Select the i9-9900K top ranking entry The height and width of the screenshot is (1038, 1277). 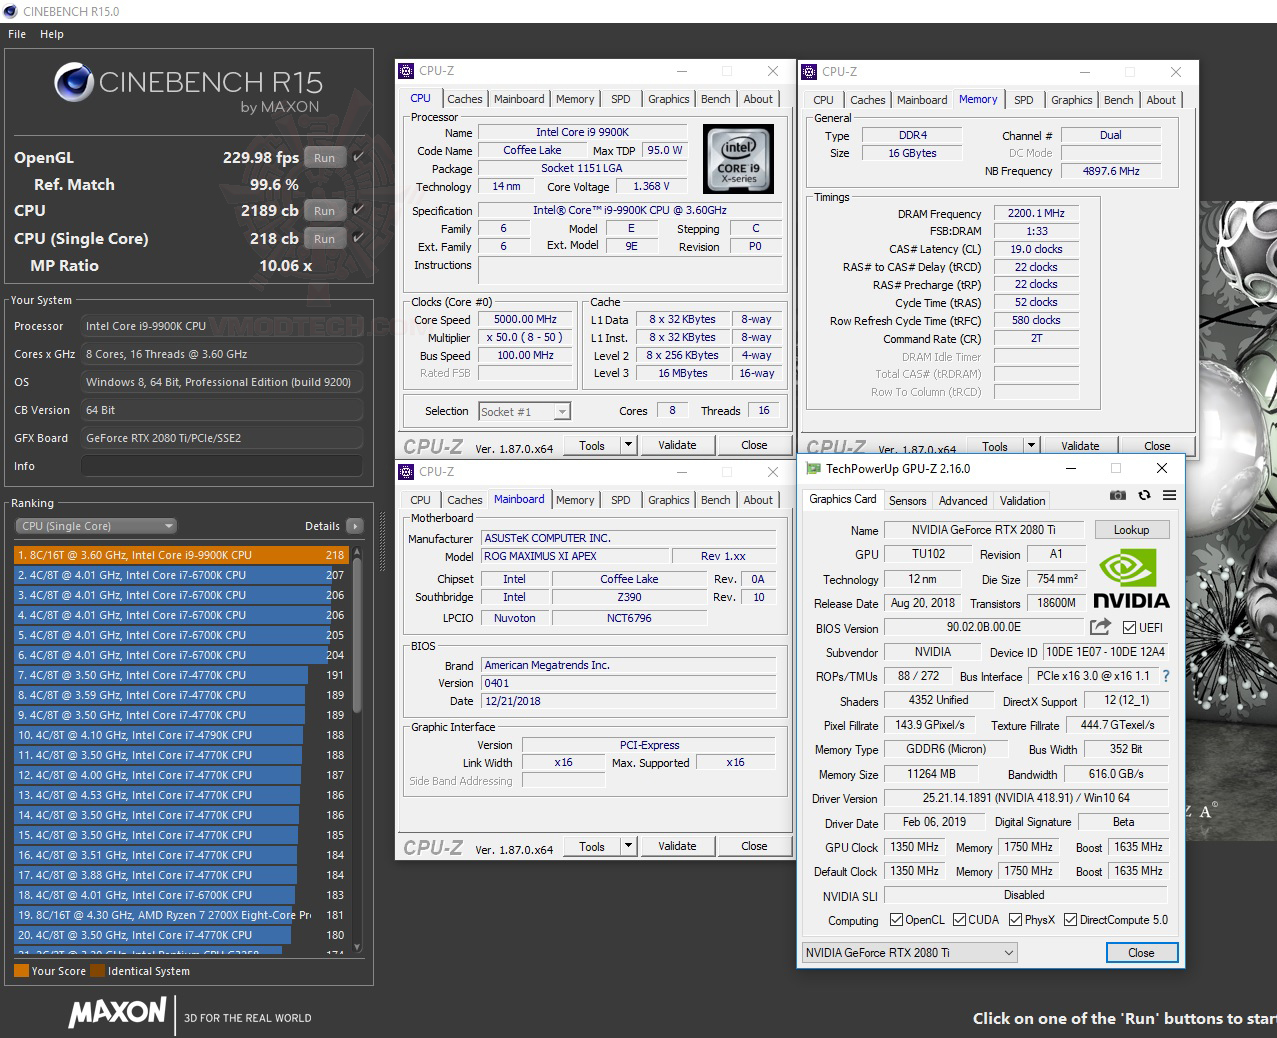(181, 555)
